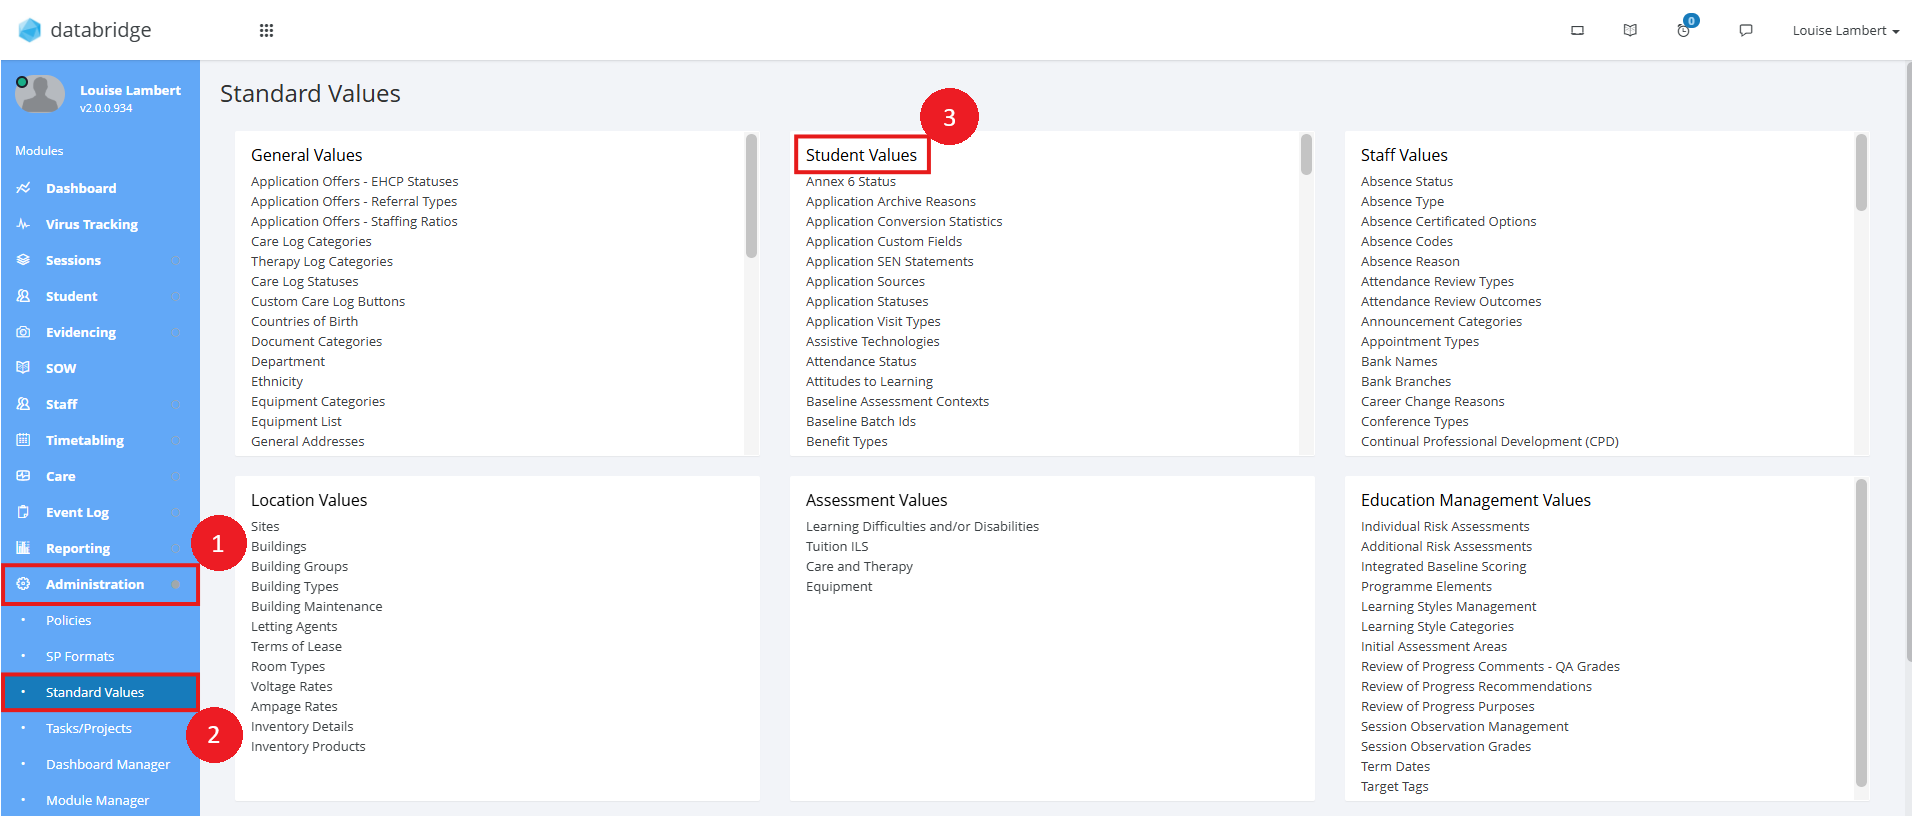Open Learning Styles Management link
Viewport: 1912px width, 816px height.
click(x=1449, y=606)
